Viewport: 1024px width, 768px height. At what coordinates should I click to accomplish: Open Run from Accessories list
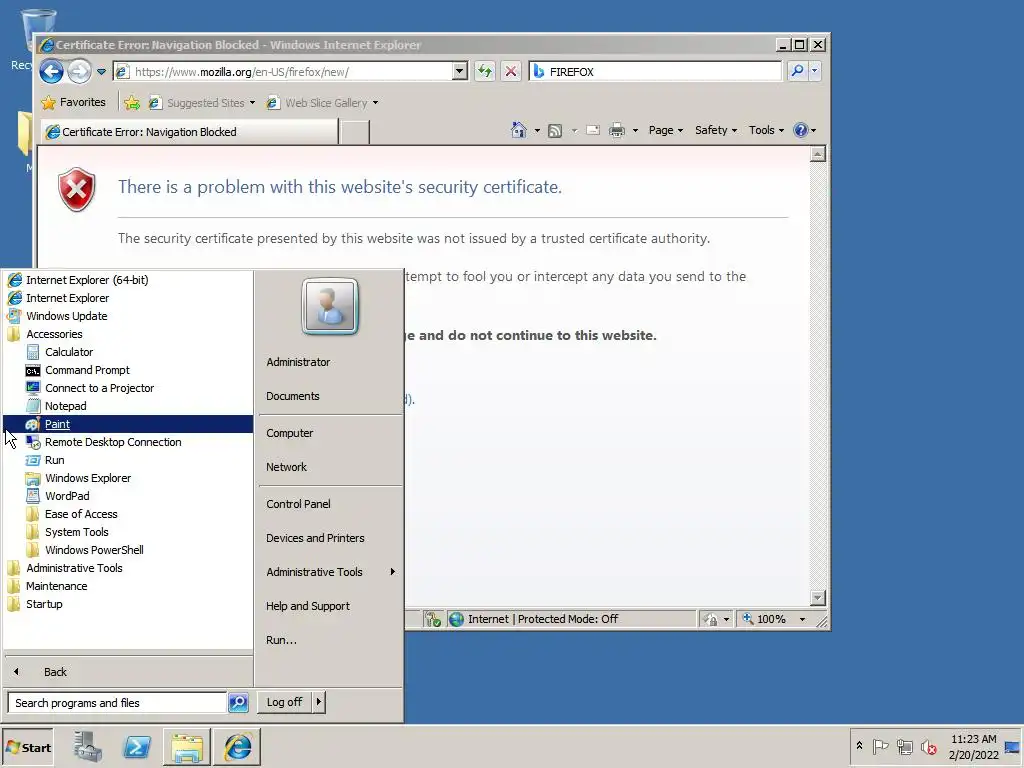(128, 460)
